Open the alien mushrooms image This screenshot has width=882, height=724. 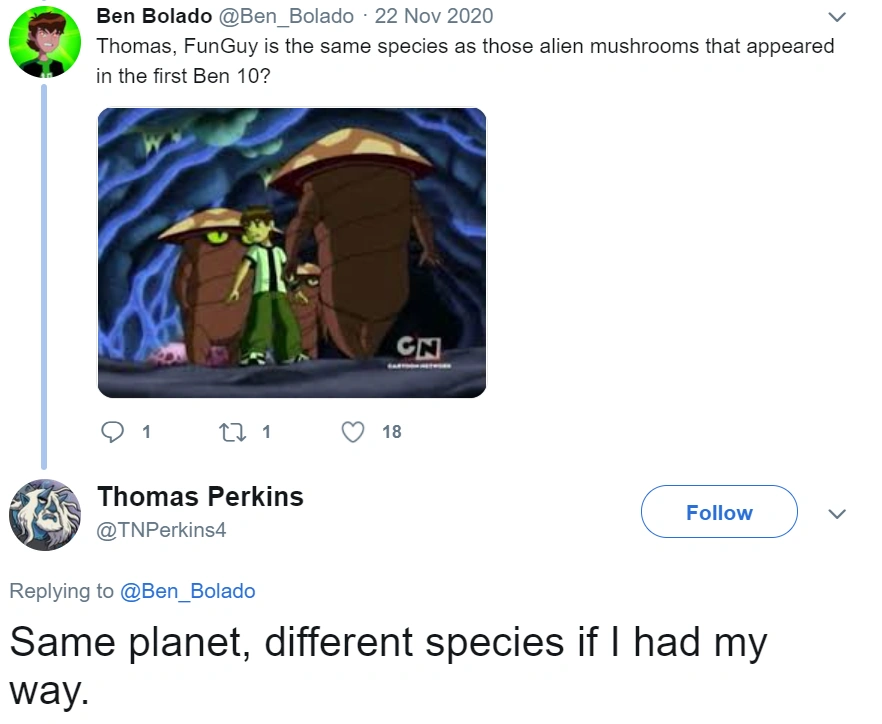(x=291, y=252)
